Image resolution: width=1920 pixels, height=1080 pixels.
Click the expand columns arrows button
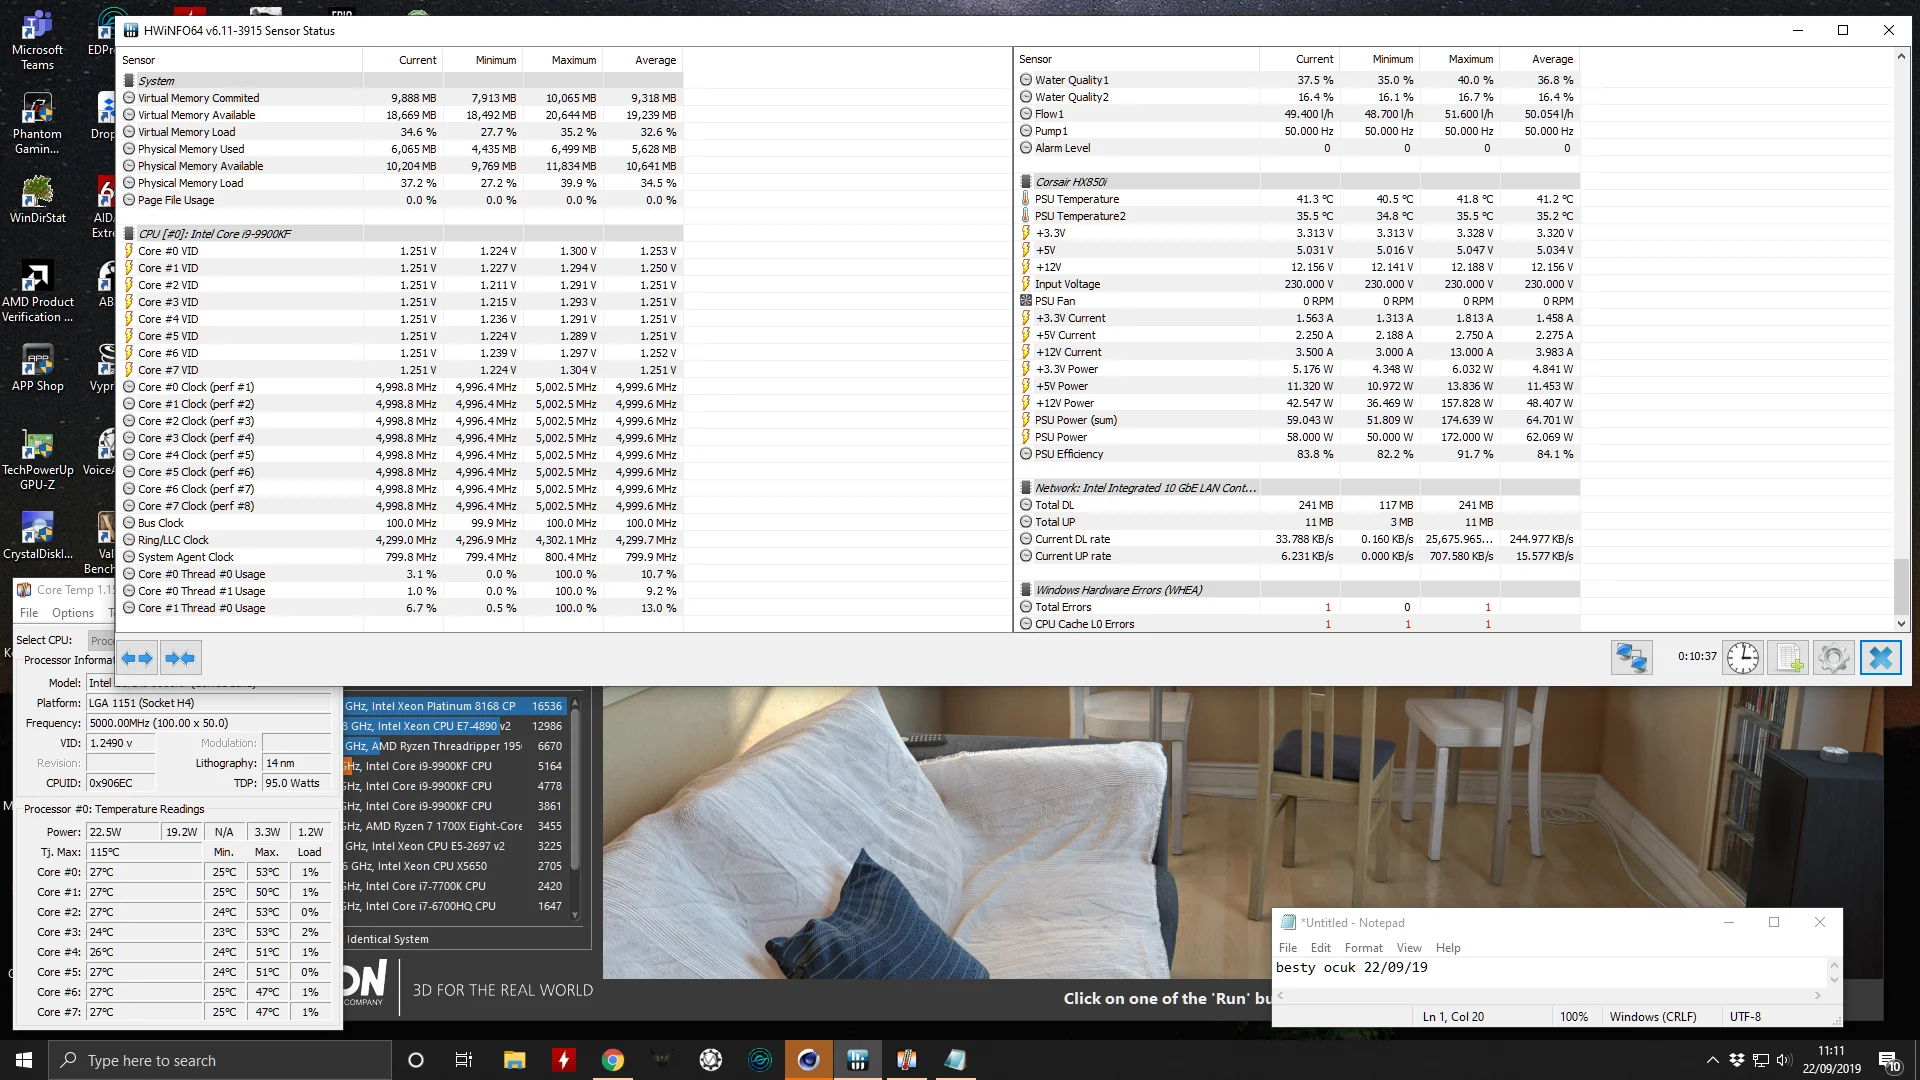[x=137, y=658]
